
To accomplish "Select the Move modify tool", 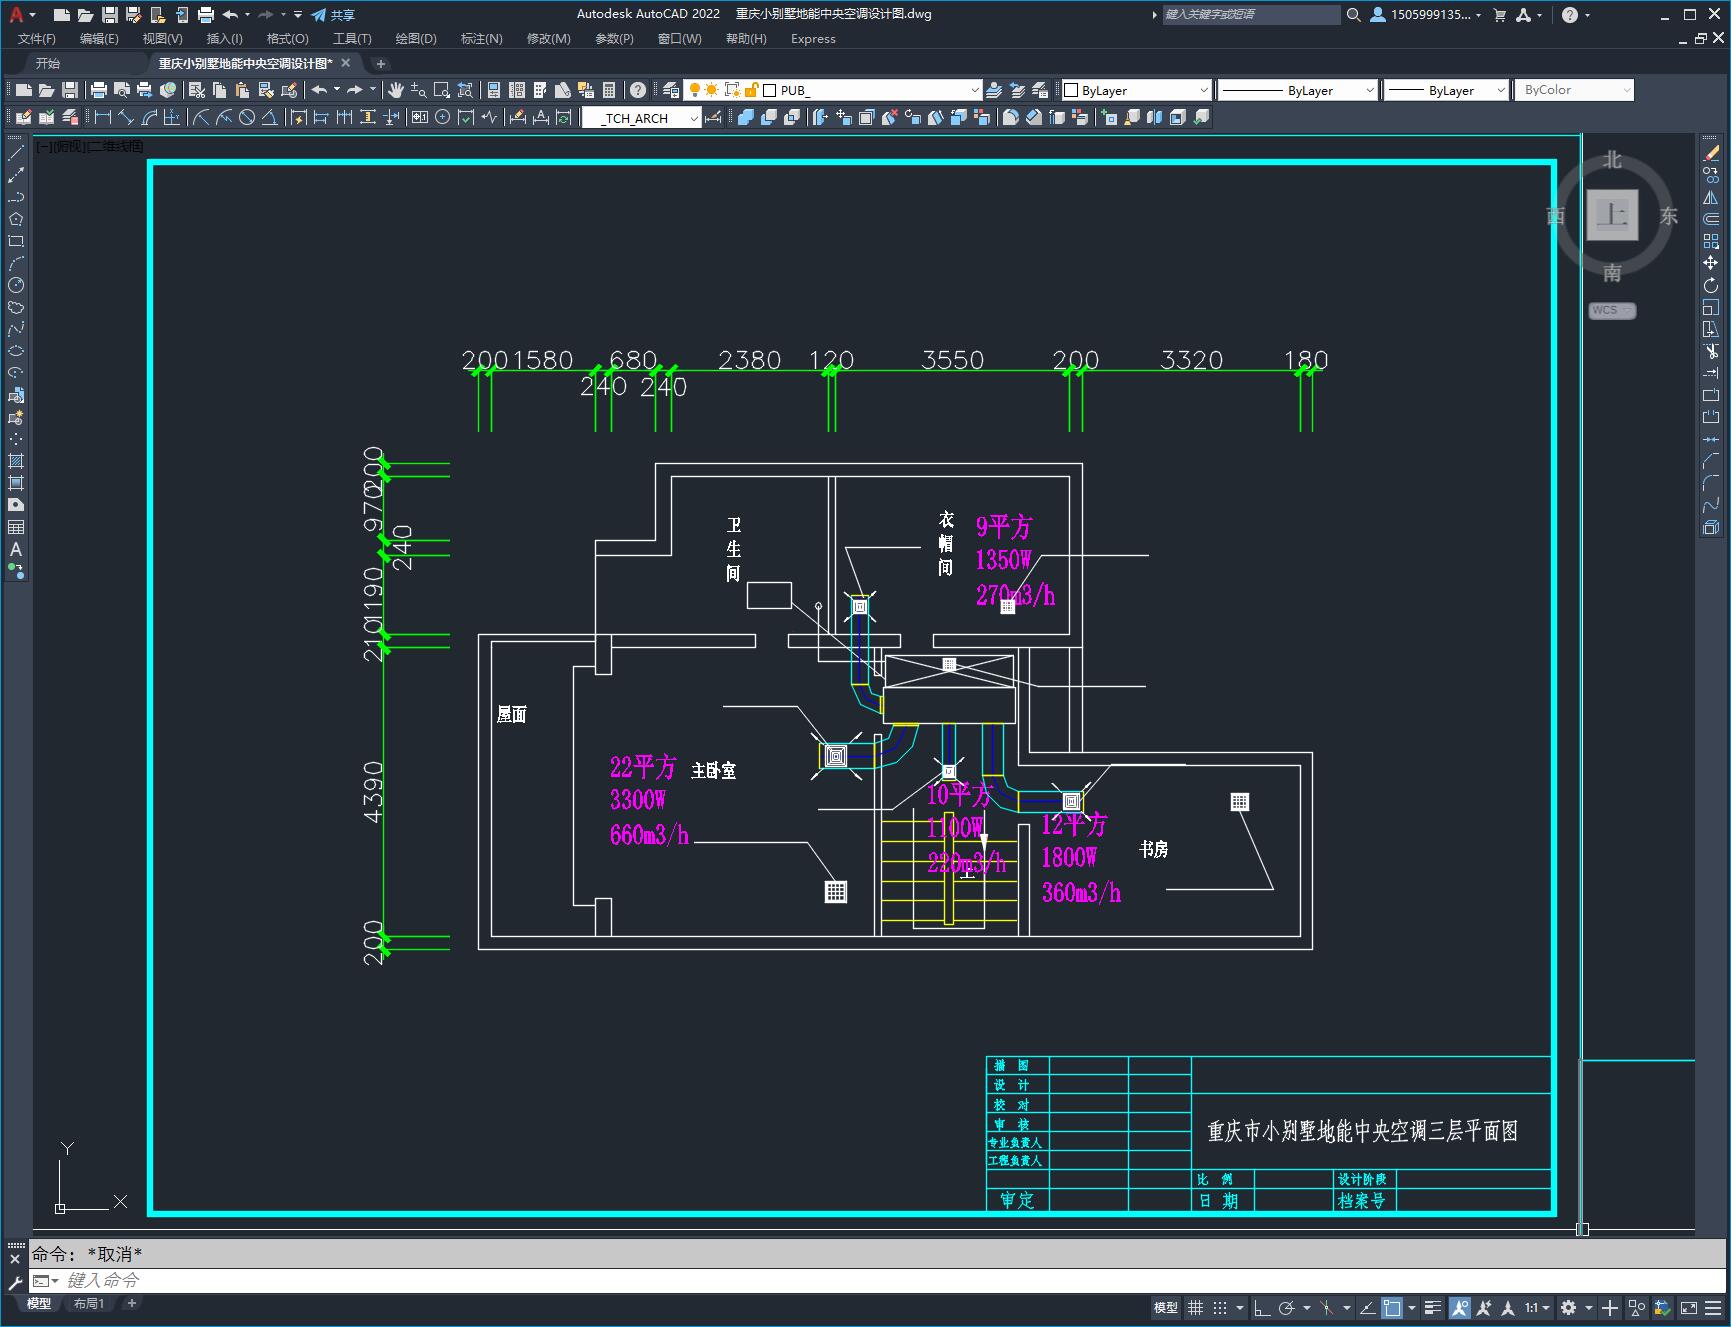I will (x=1711, y=263).
